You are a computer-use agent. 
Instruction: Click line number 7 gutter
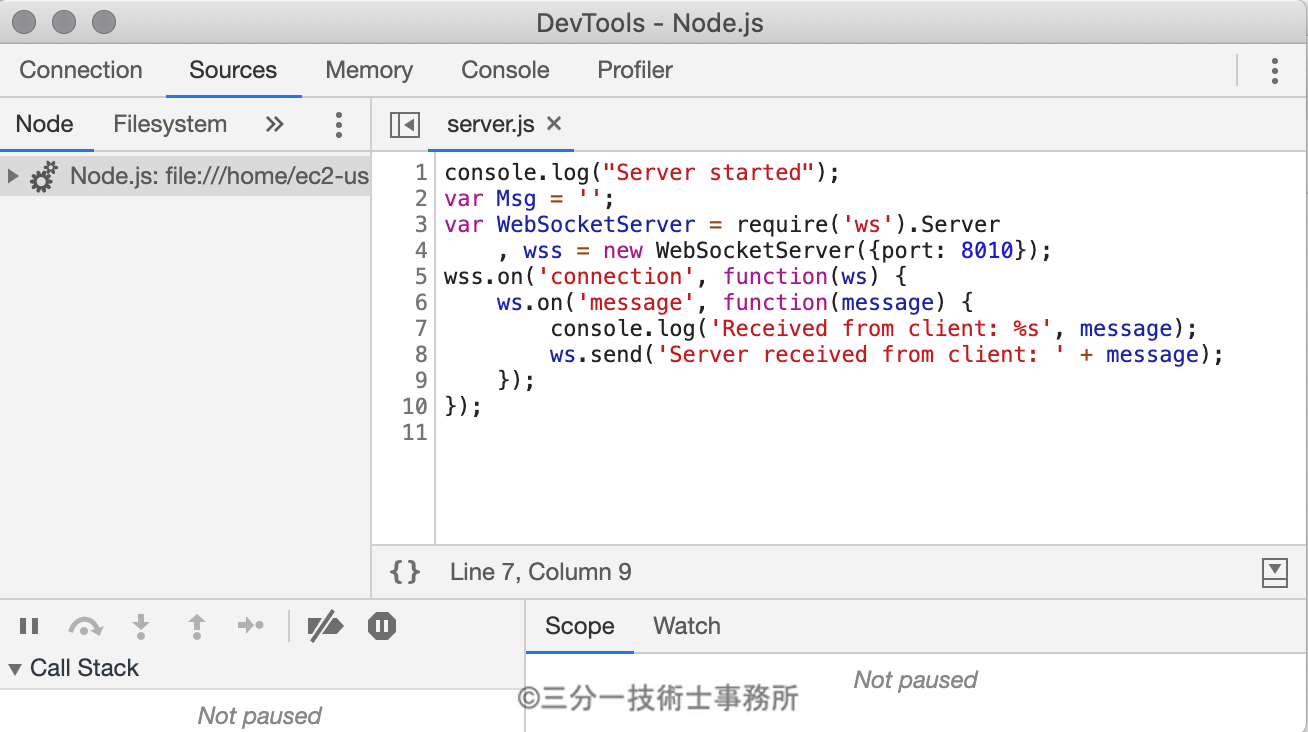420,328
